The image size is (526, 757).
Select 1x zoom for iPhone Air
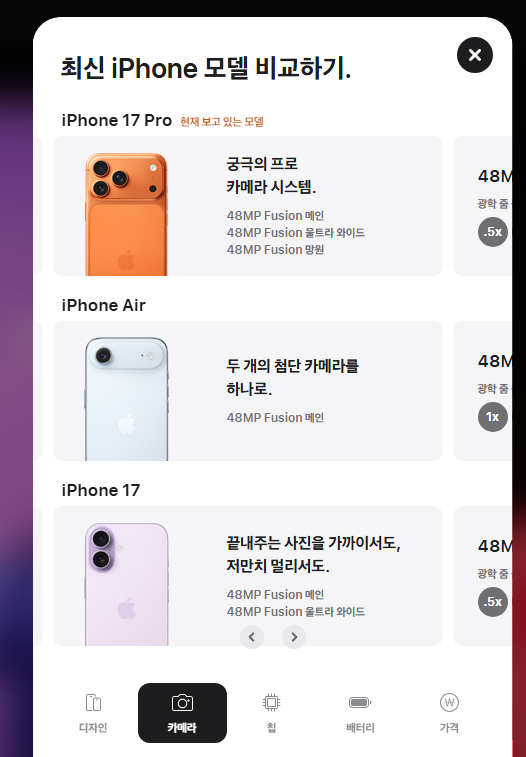493,417
